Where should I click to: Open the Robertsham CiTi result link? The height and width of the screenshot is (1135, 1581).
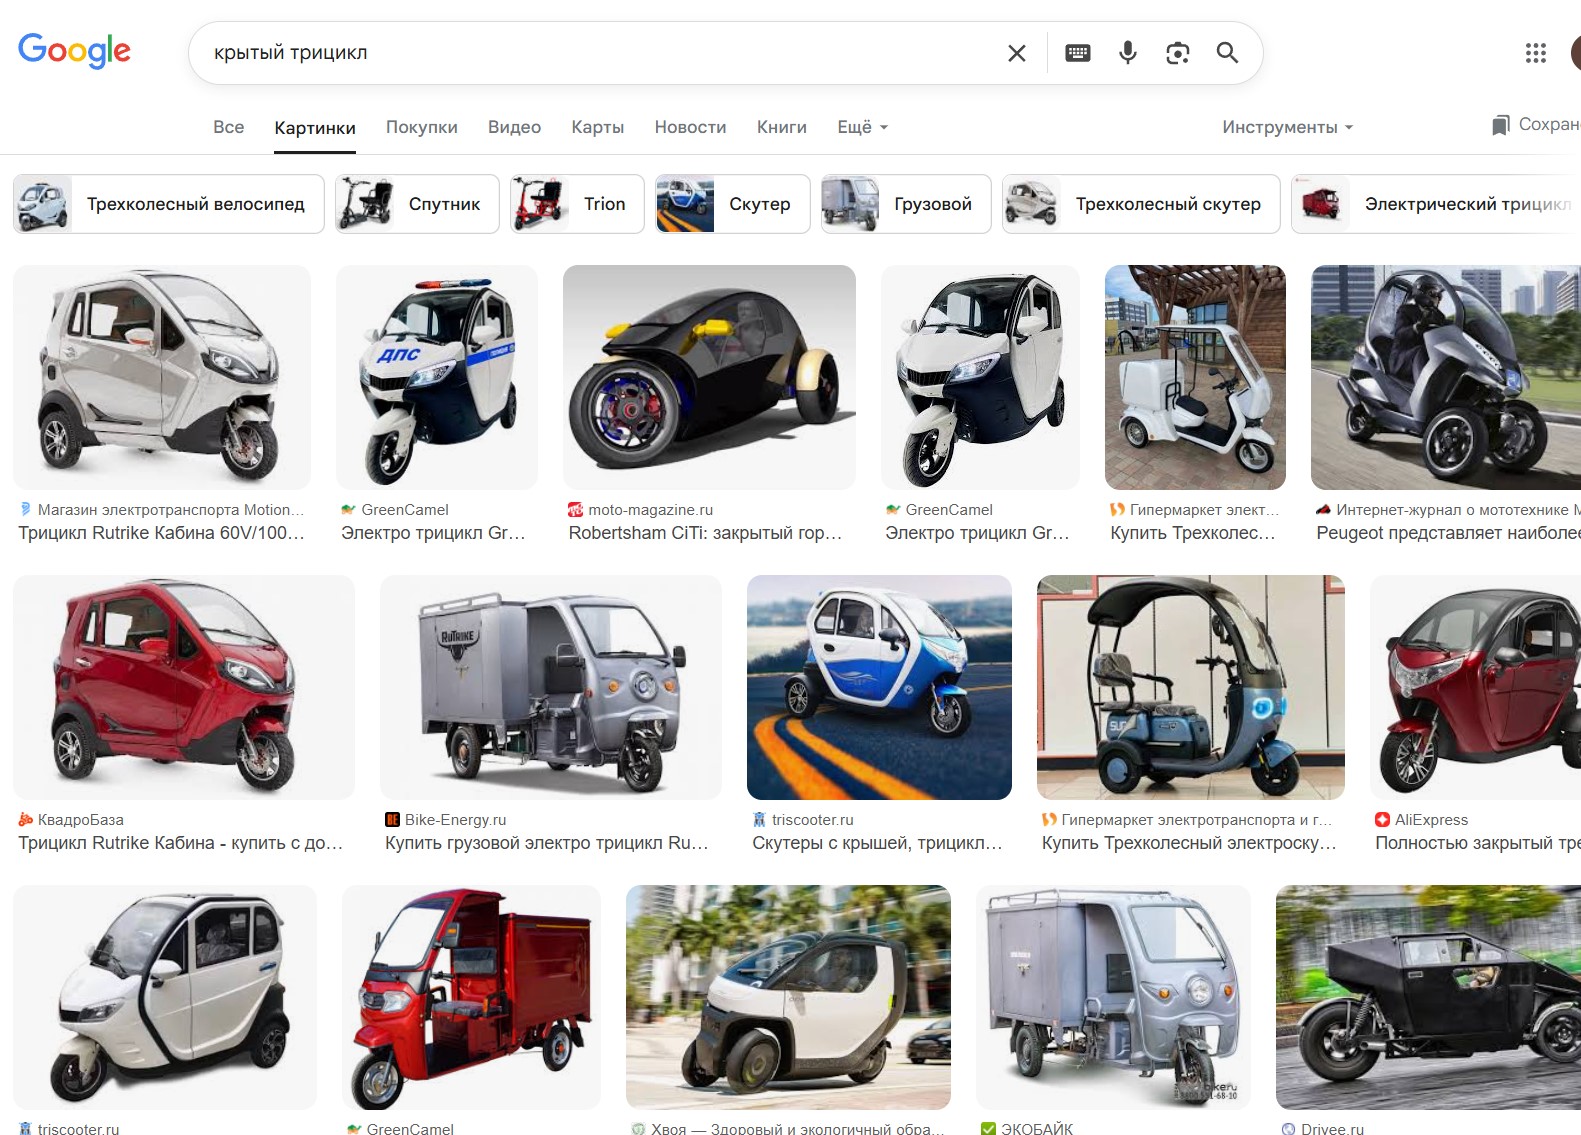(x=705, y=533)
